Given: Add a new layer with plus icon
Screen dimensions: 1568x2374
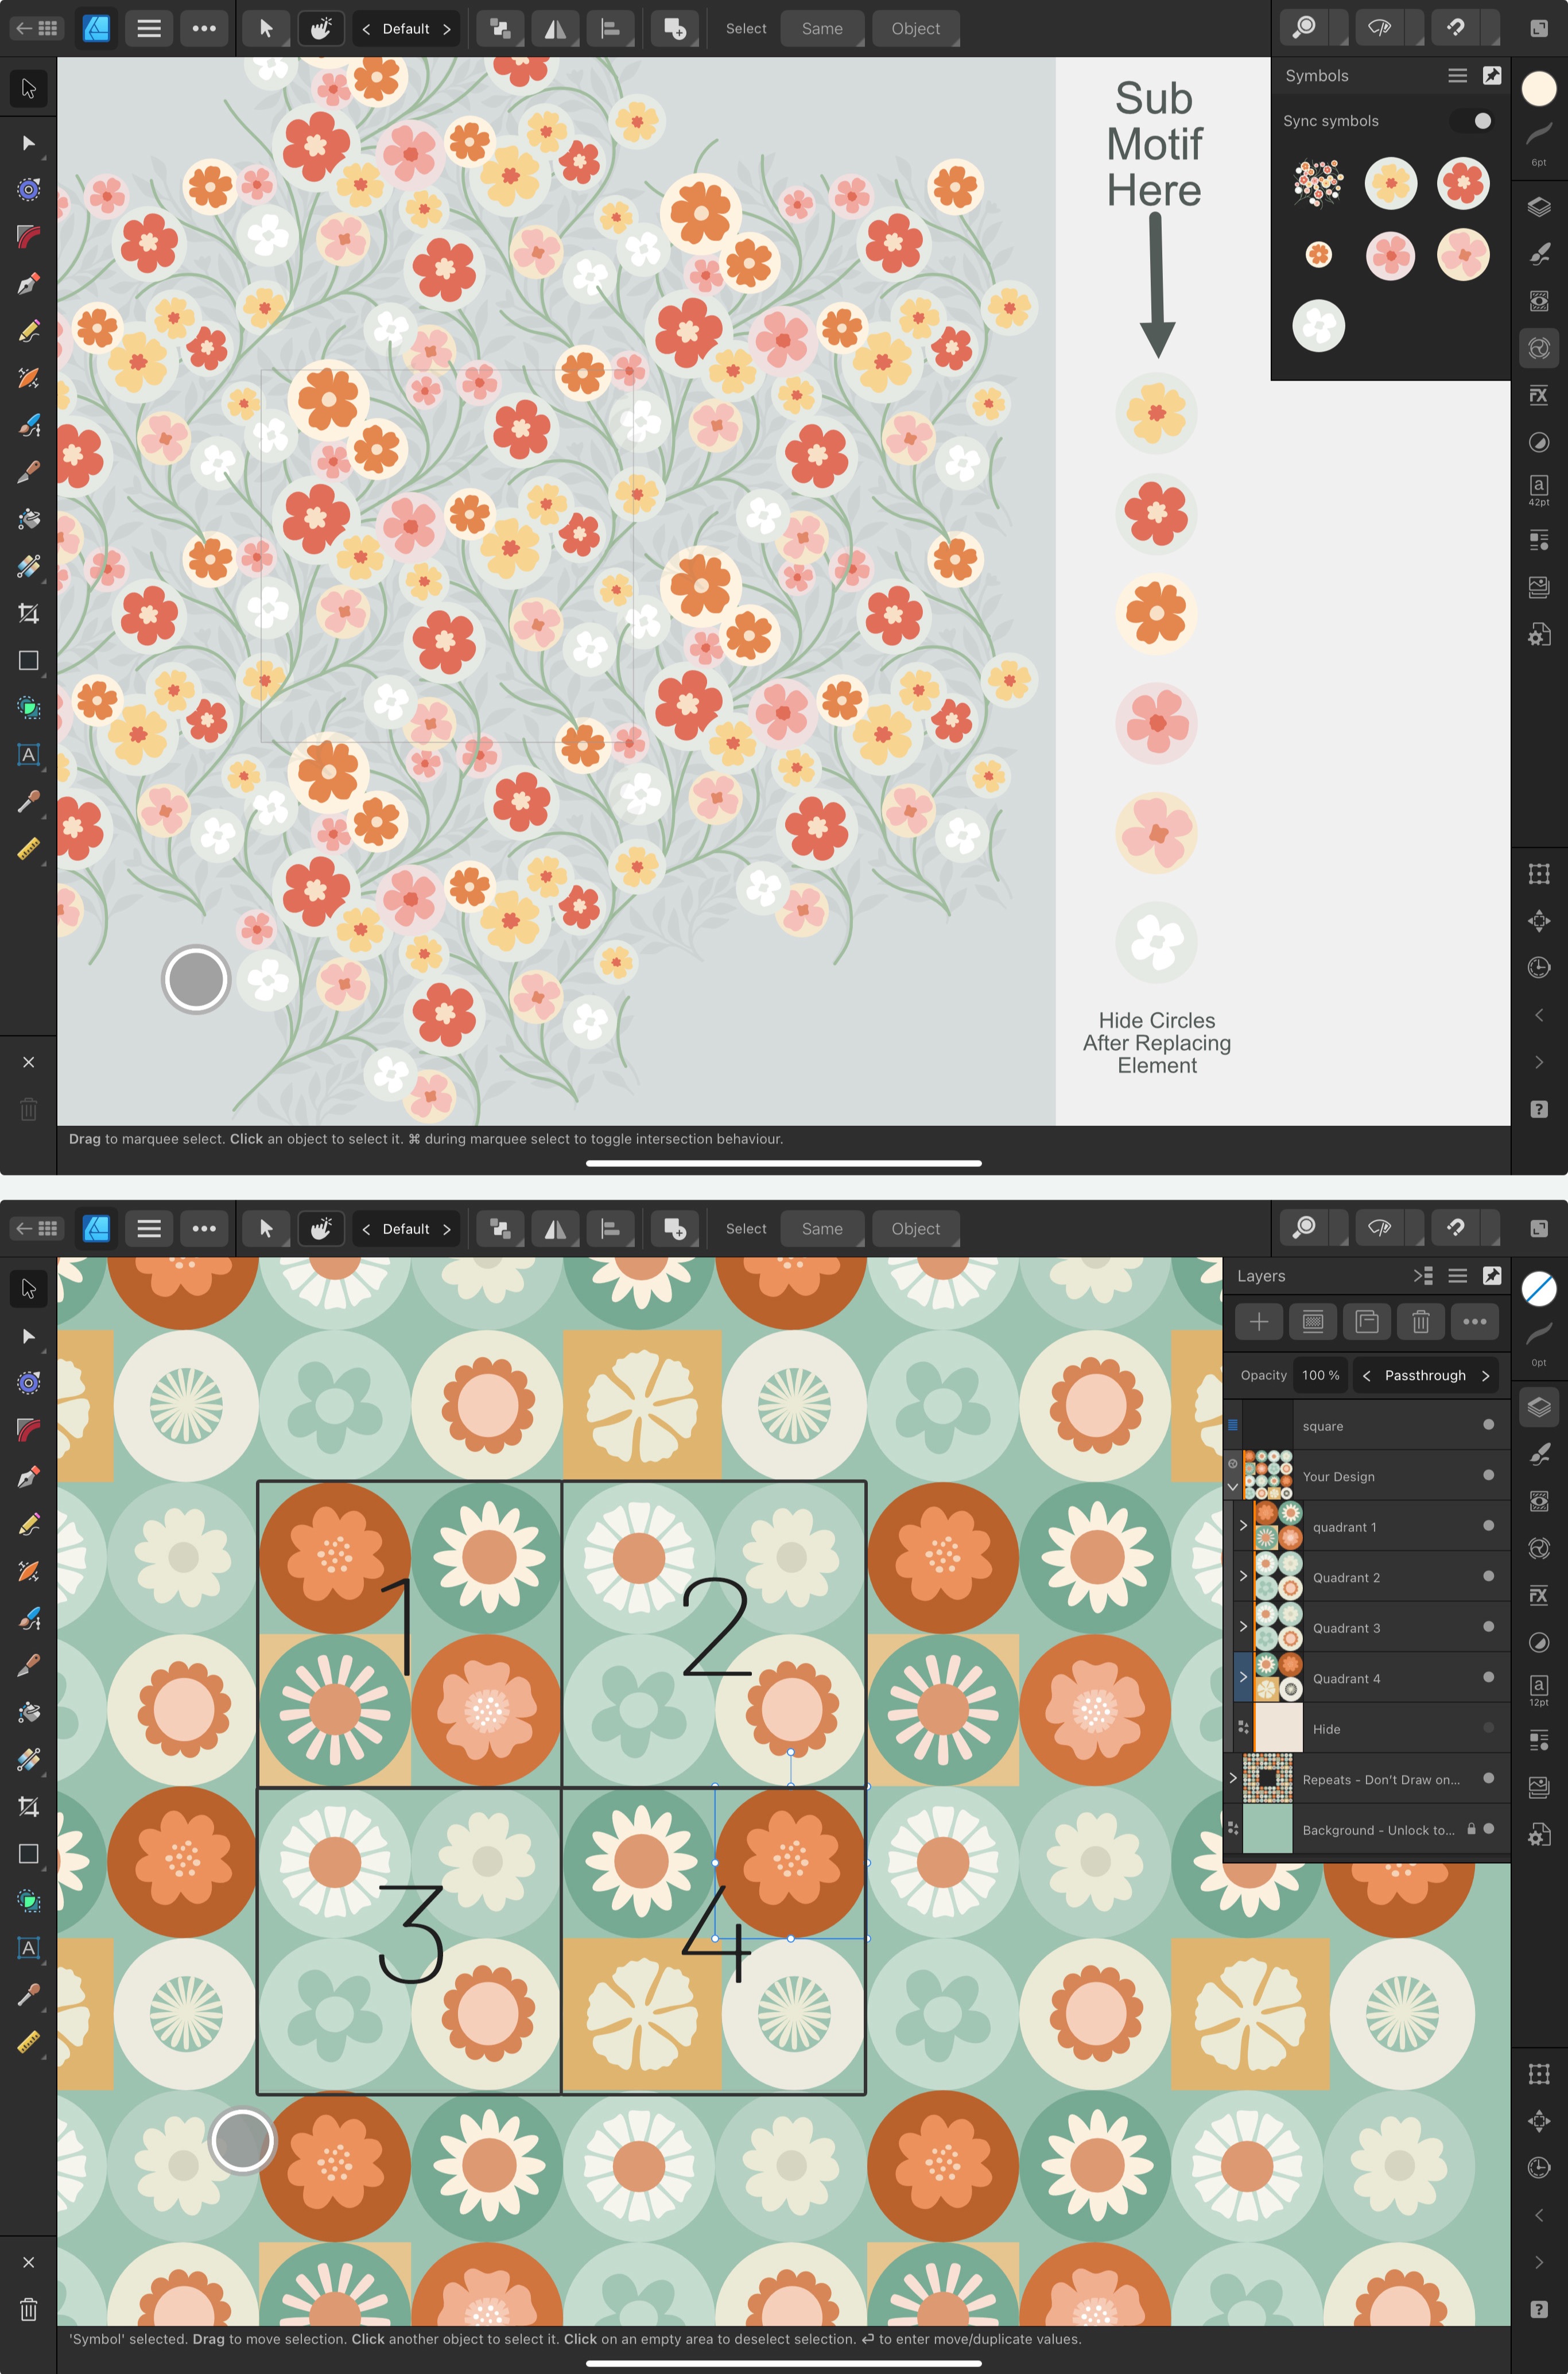Looking at the screenshot, I should [1259, 1321].
